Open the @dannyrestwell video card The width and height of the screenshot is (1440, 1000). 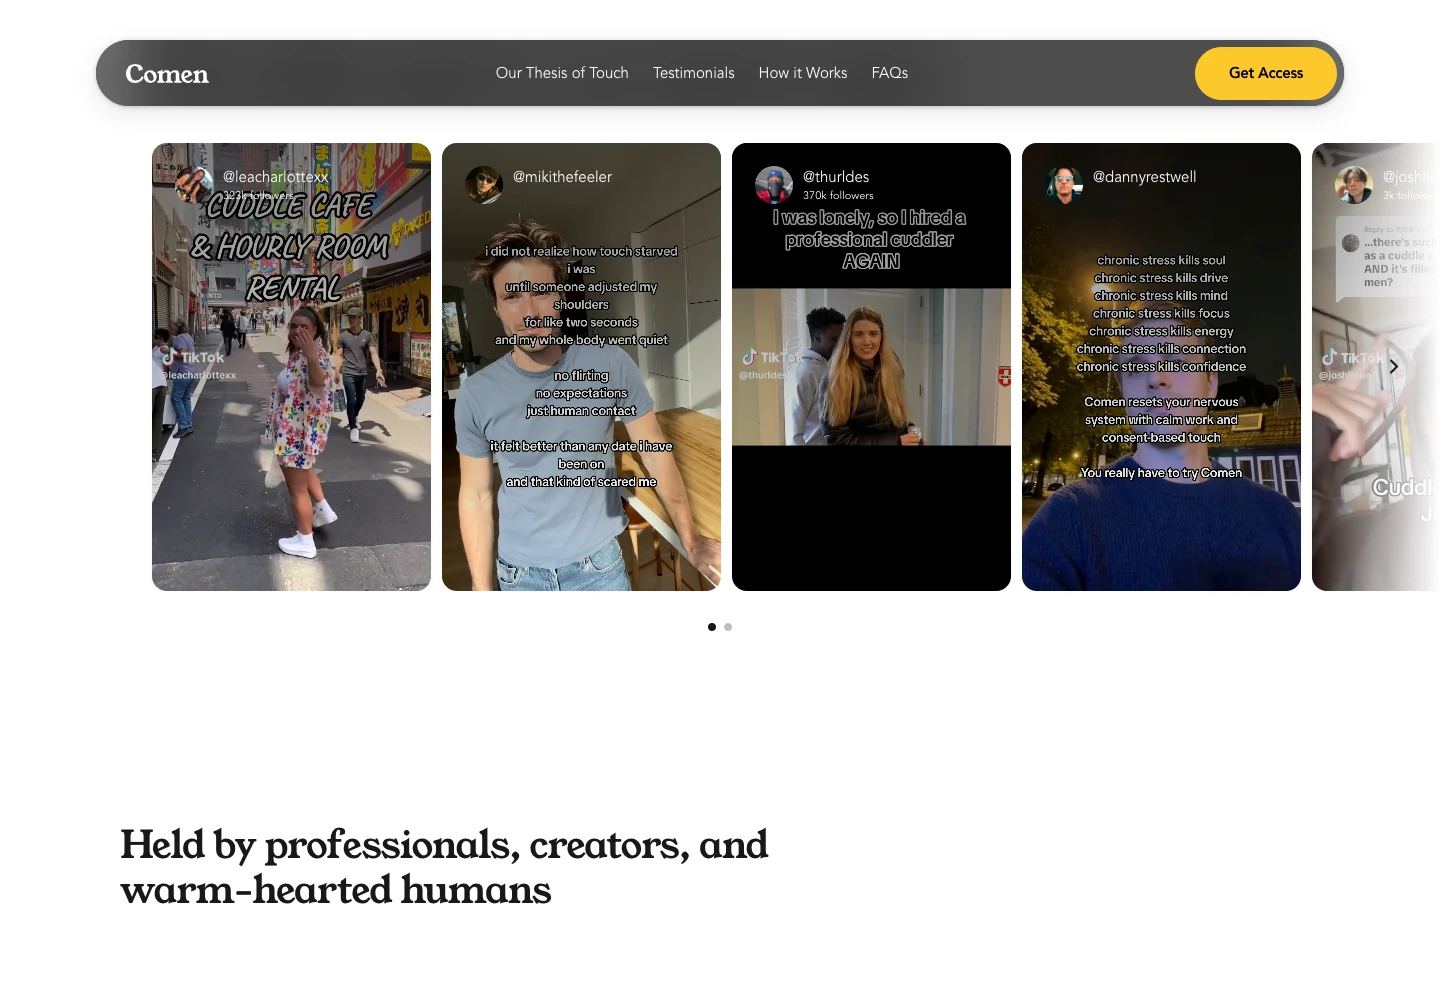point(1161,367)
